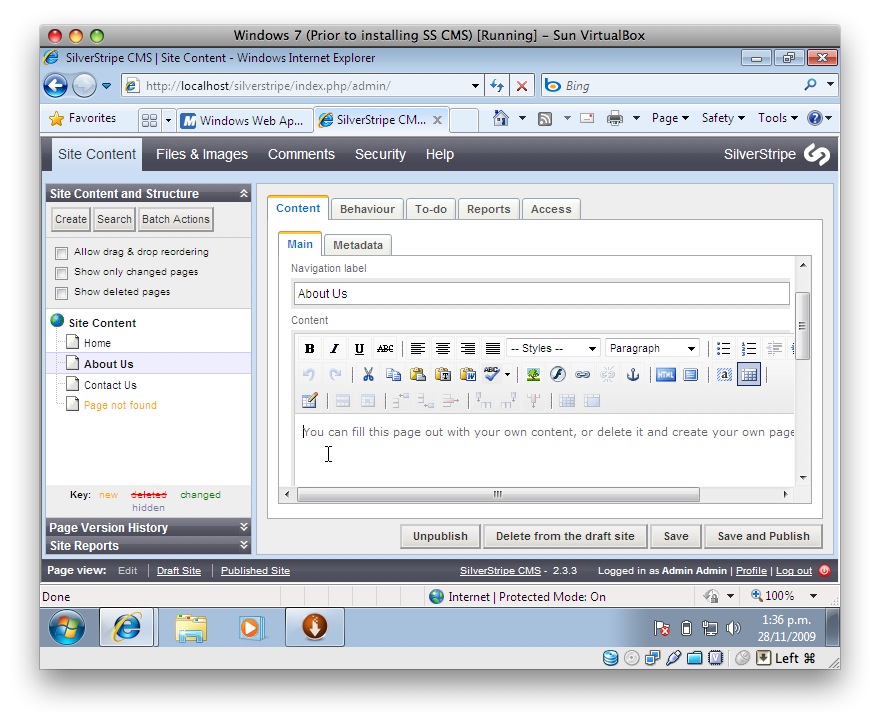
Task: Switch to the Behaviour tab
Action: 367,209
